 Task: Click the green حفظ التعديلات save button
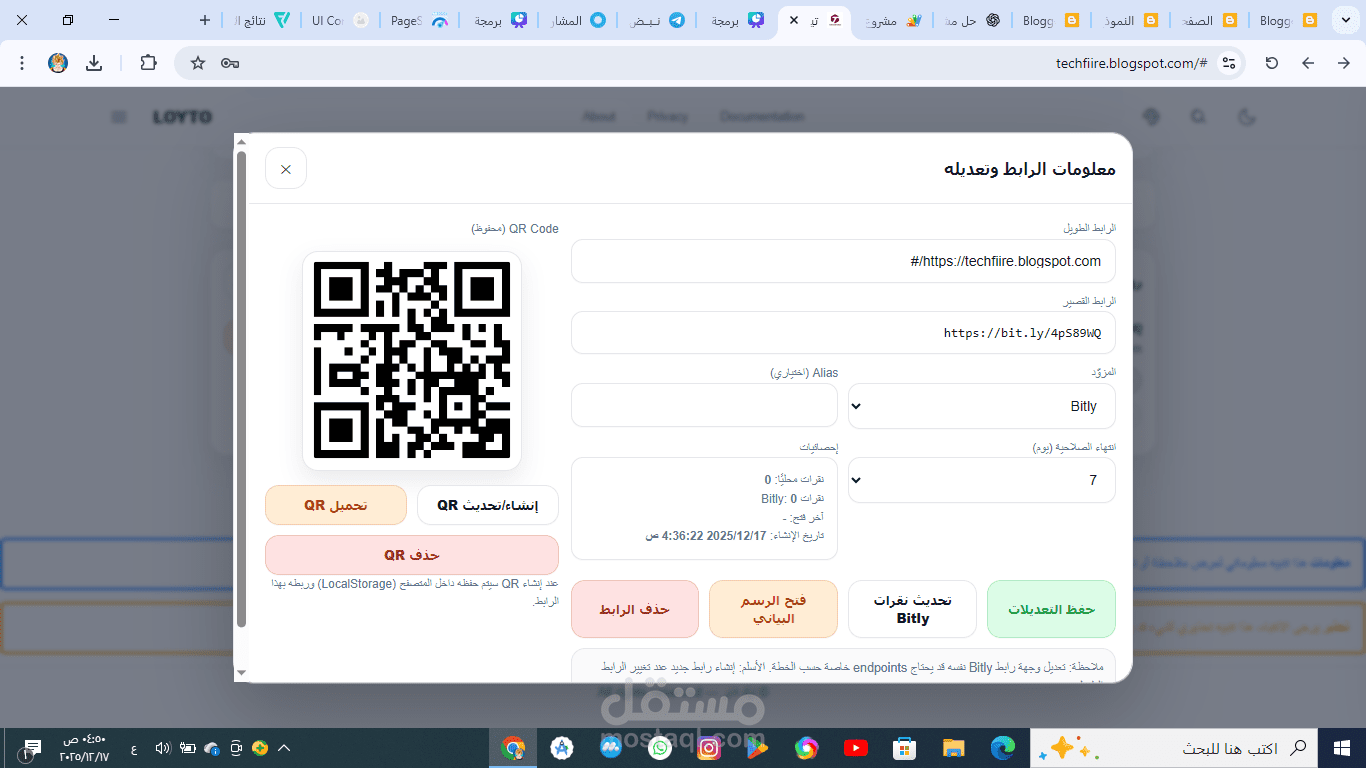pyautogui.click(x=1051, y=609)
